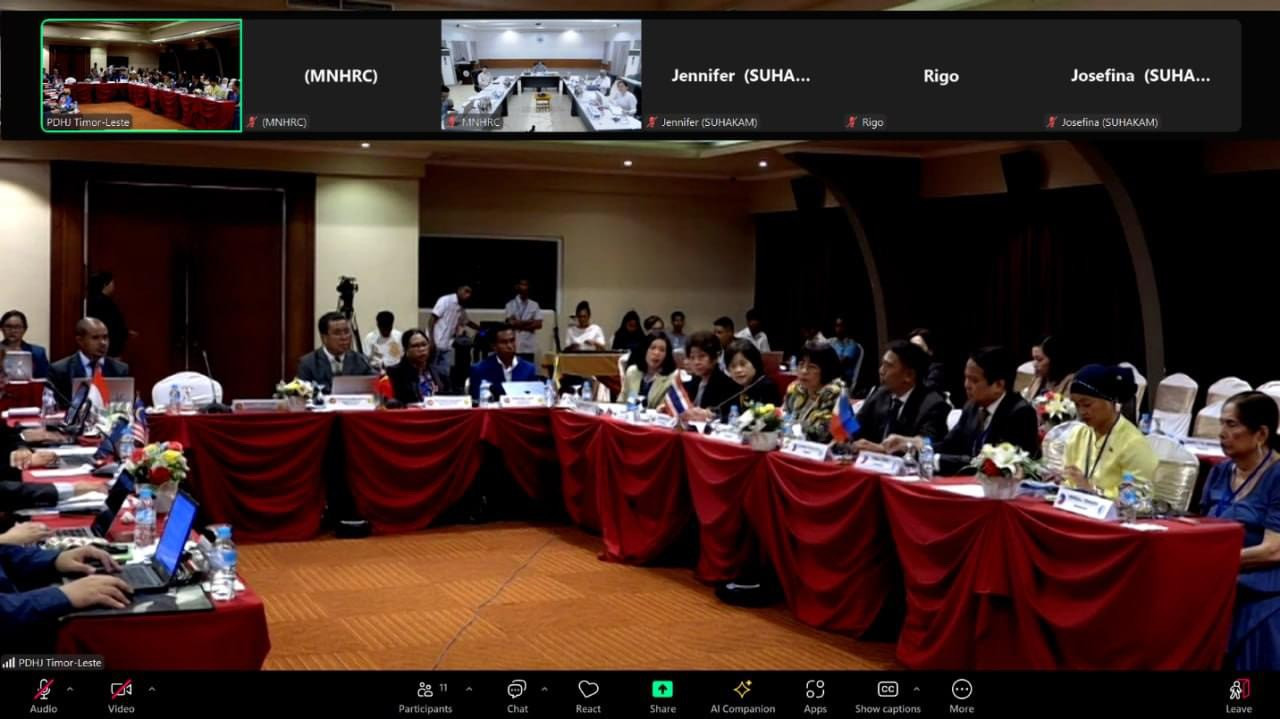1280x719 pixels.
Task: Click the PDHJ Timor-Leste speaker label at bottom-left
Action: (x=60, y=662)
